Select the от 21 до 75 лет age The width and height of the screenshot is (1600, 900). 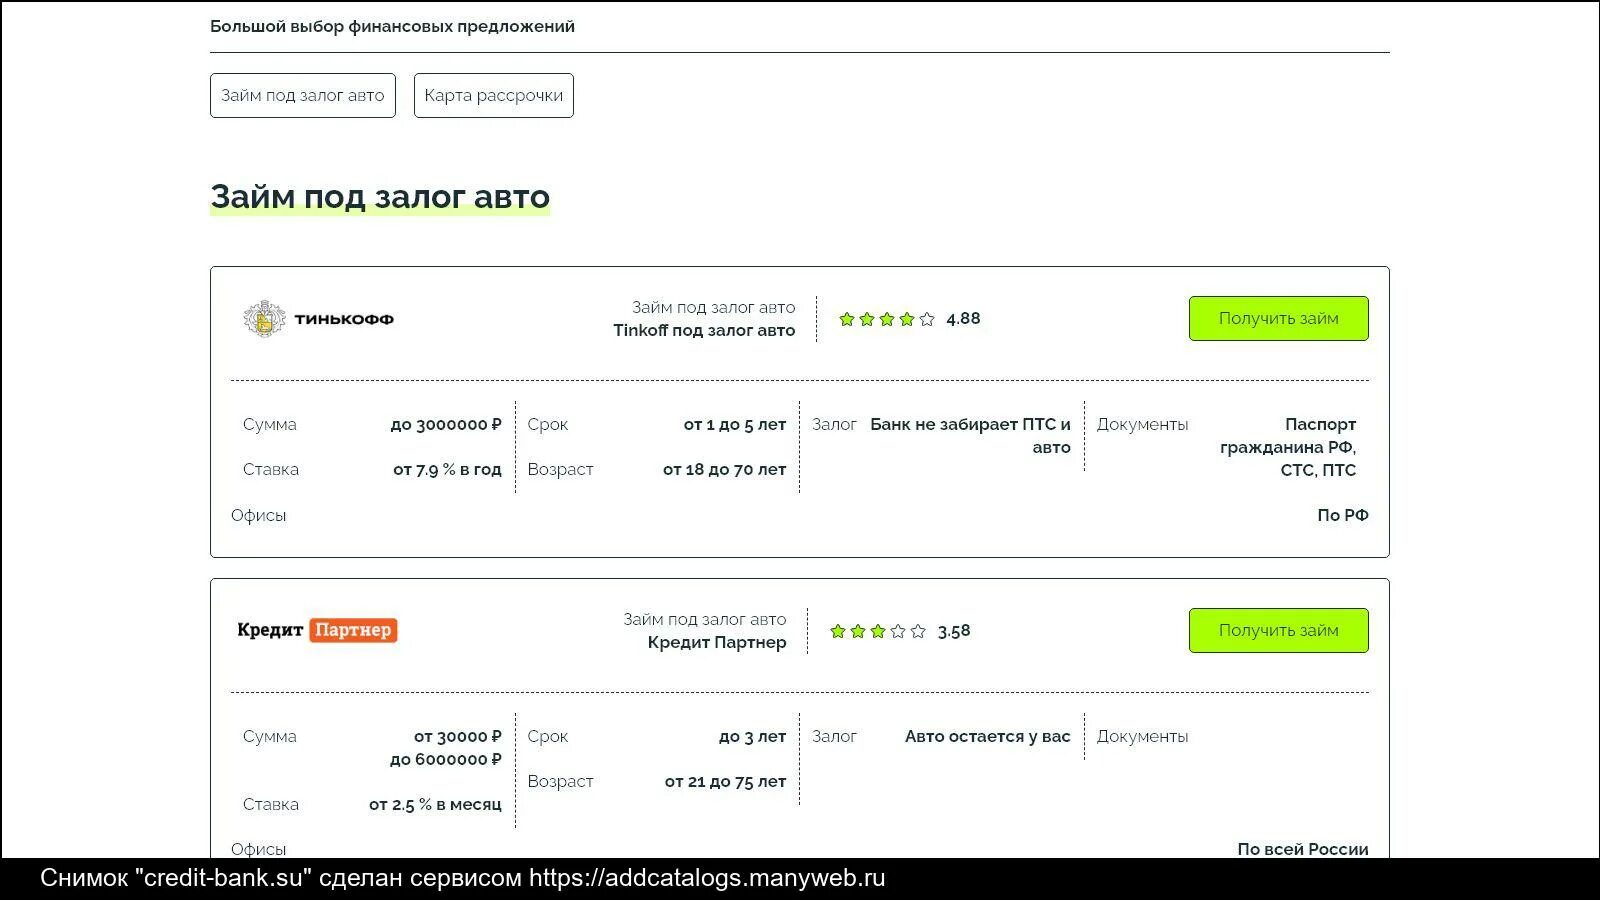(x=725, y=781)
